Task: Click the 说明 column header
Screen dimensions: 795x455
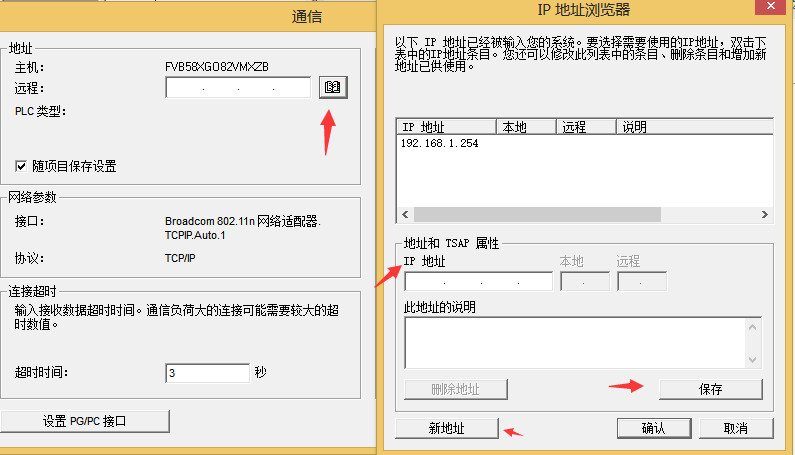Action: pyautogui.click(x=694, y=127)
